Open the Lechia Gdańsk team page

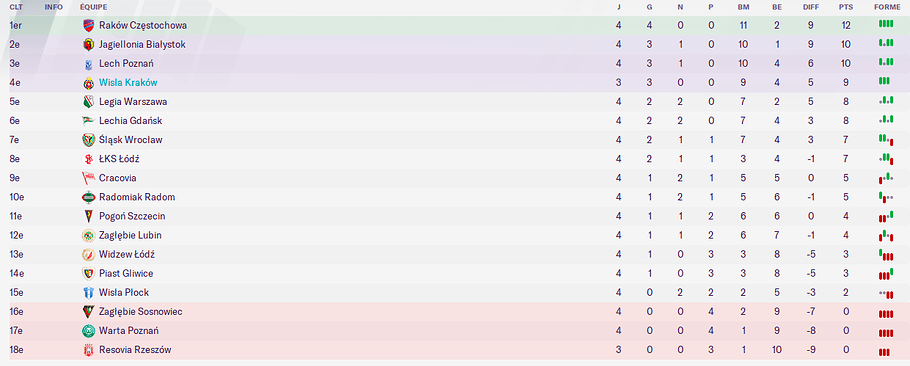pos(131,121)
